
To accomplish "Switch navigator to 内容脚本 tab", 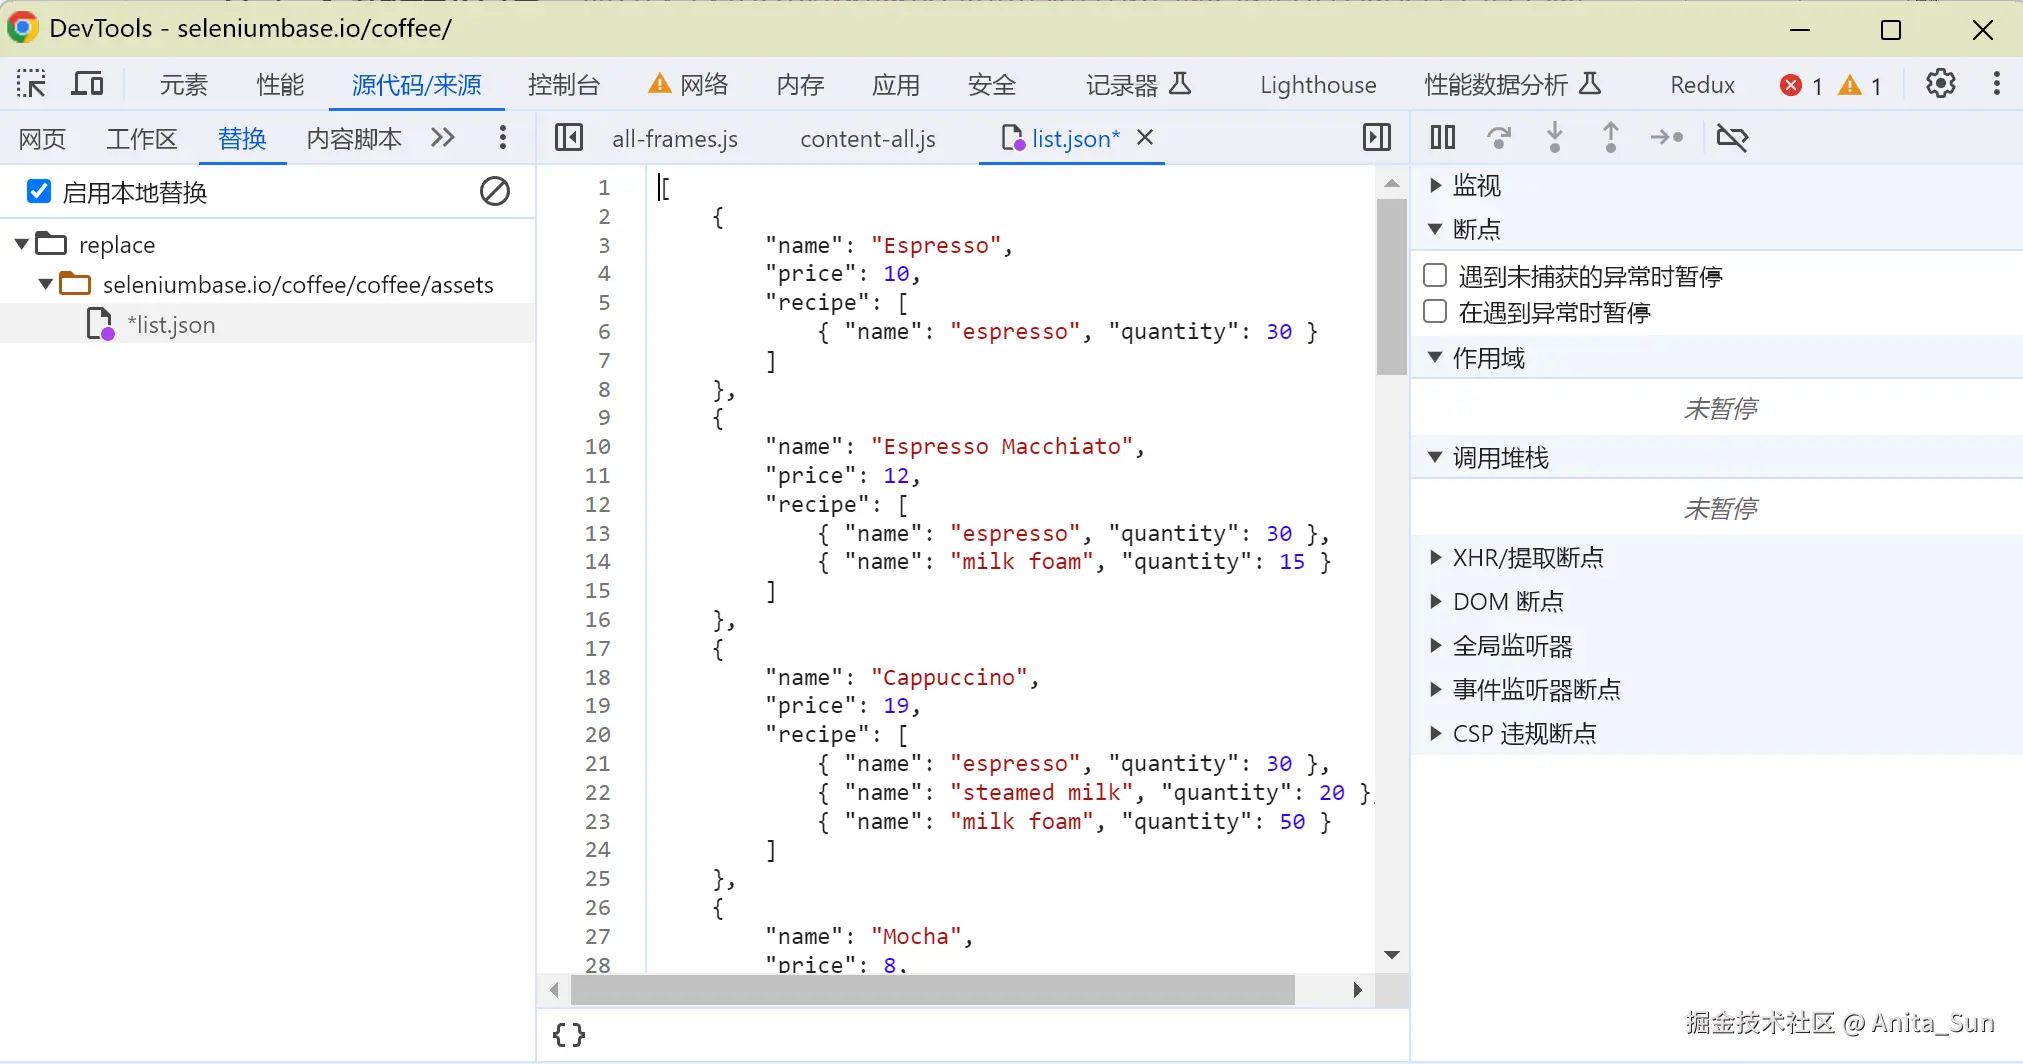I will pyautogui.click(x=354, y=139).
